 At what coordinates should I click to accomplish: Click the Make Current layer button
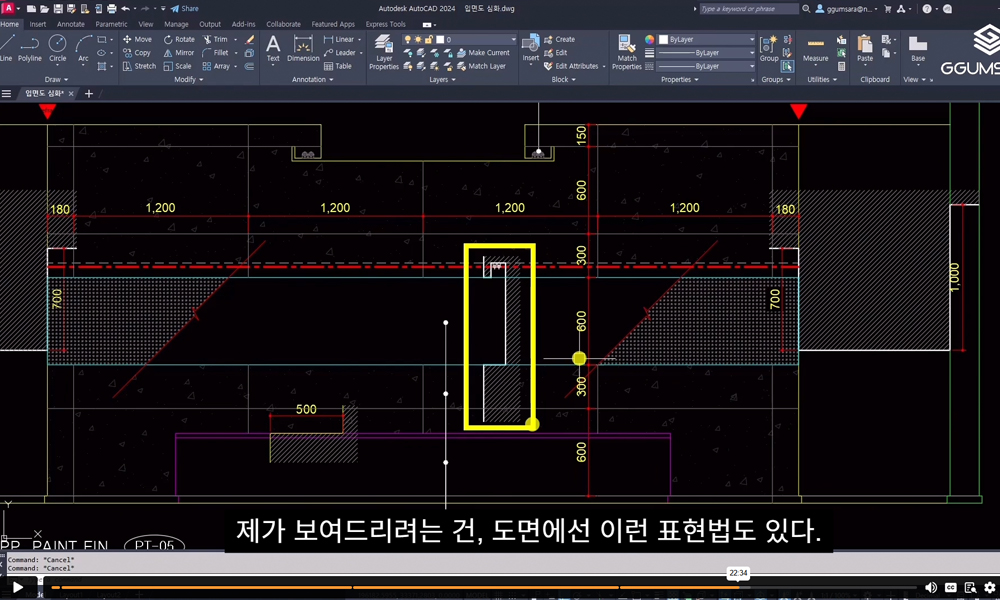coord(483,53)
